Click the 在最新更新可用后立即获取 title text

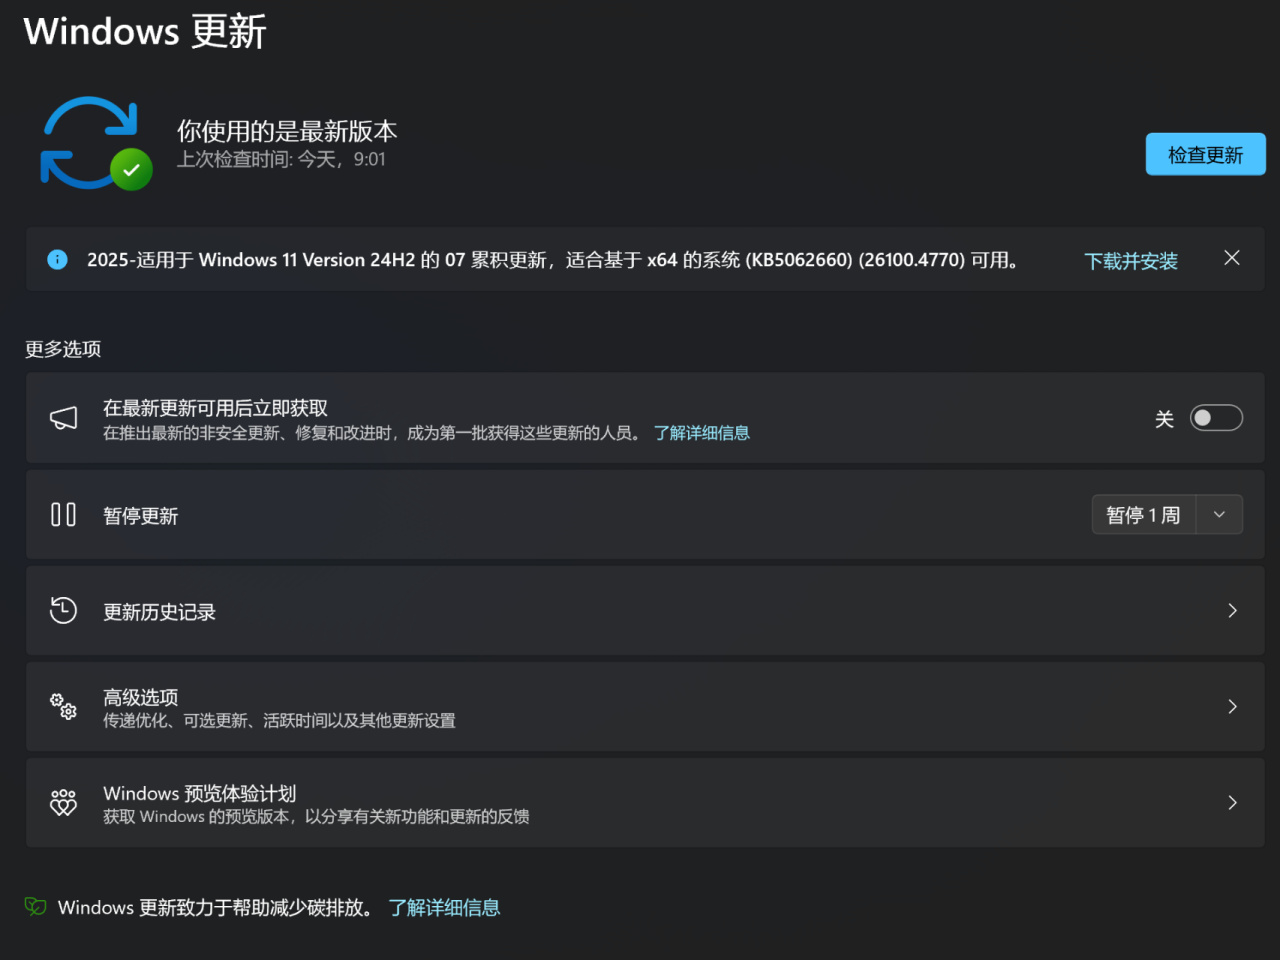[x=216, y=408]
